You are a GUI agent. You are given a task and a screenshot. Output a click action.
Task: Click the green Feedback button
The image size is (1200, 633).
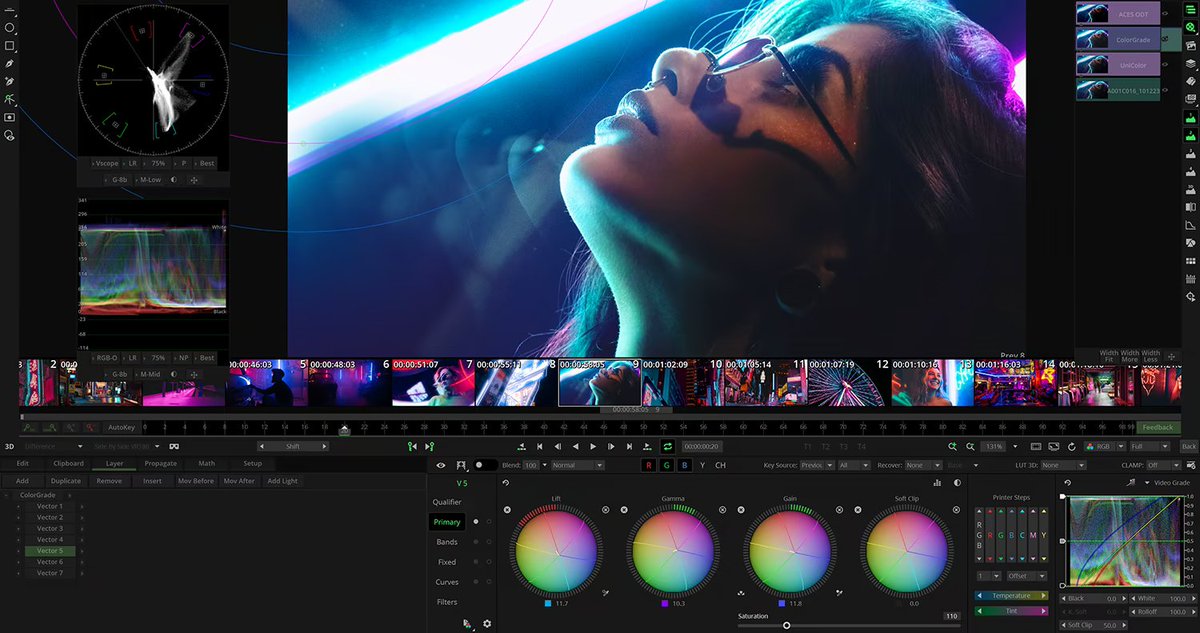(1158, 427)
